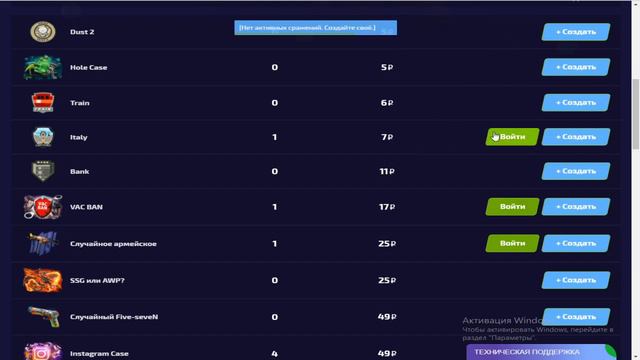The image size is (640, 360).
Task: Click the Случайный Five-seveN pistol image
Action: tap(44, 317)
